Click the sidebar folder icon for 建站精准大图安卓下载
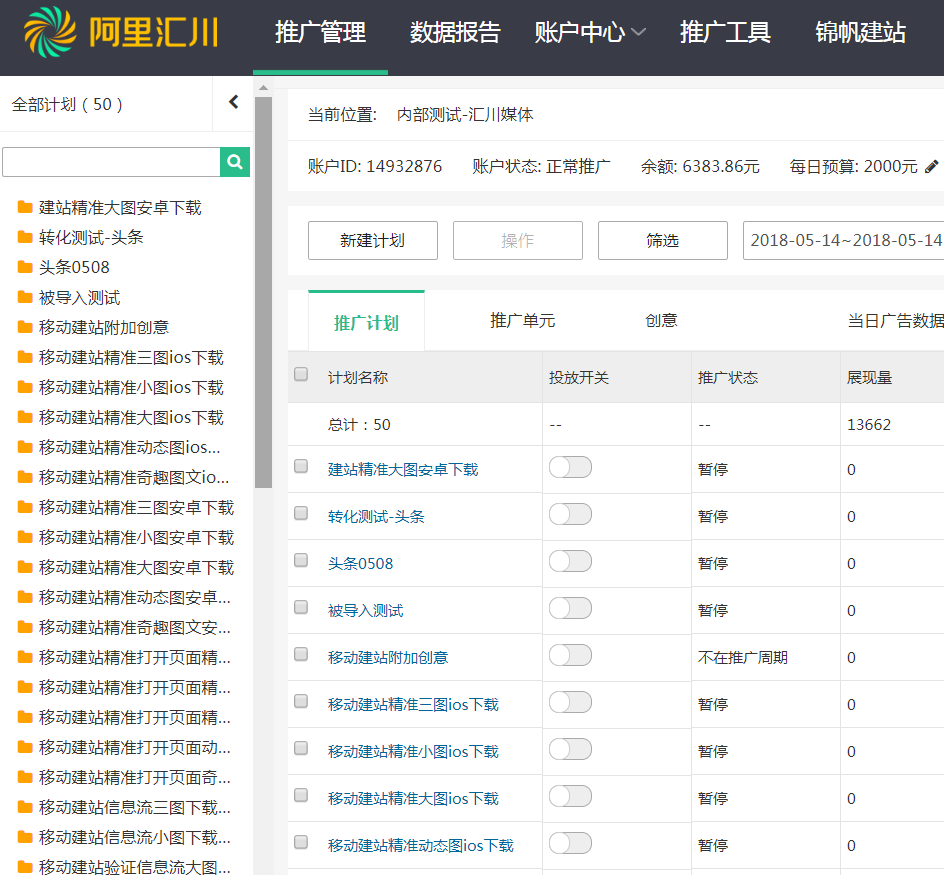944x875 pixels. (x=25, y=207)
